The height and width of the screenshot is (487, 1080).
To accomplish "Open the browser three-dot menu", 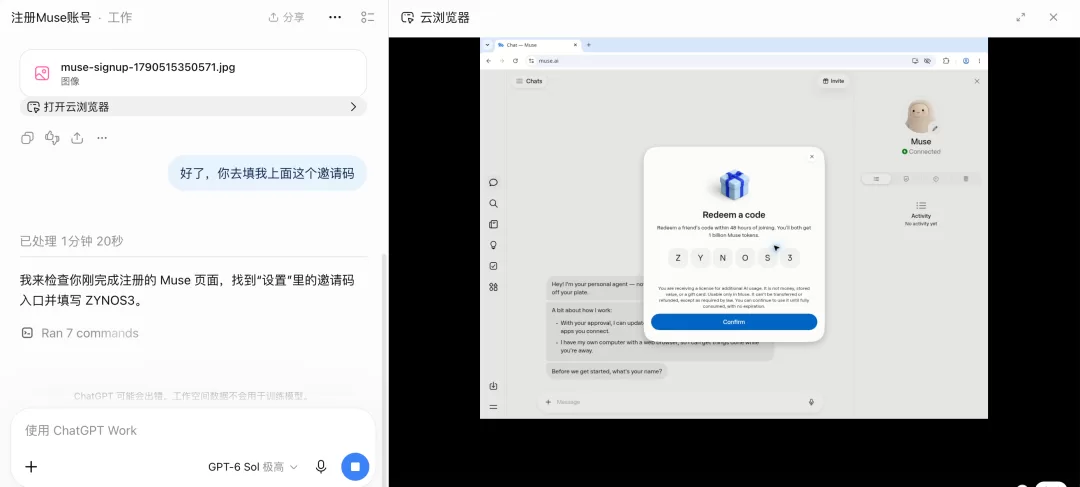I will pyautogui.click(x=979, y=61).
